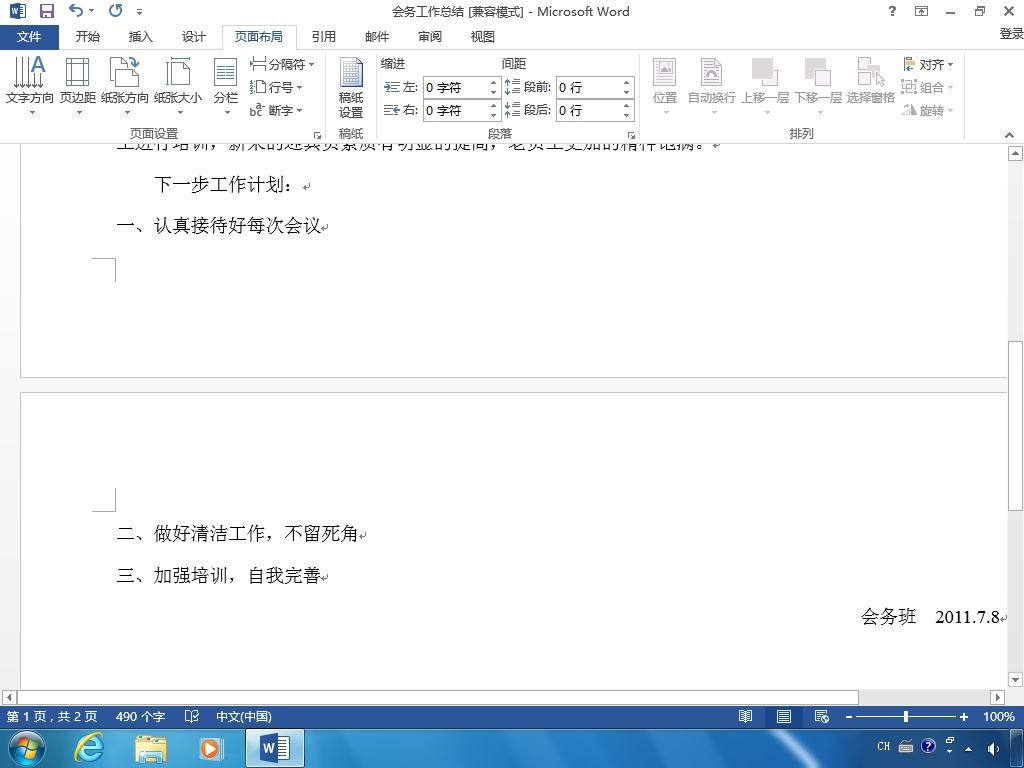Click the Sign in (登录) link

[1011, 33]
